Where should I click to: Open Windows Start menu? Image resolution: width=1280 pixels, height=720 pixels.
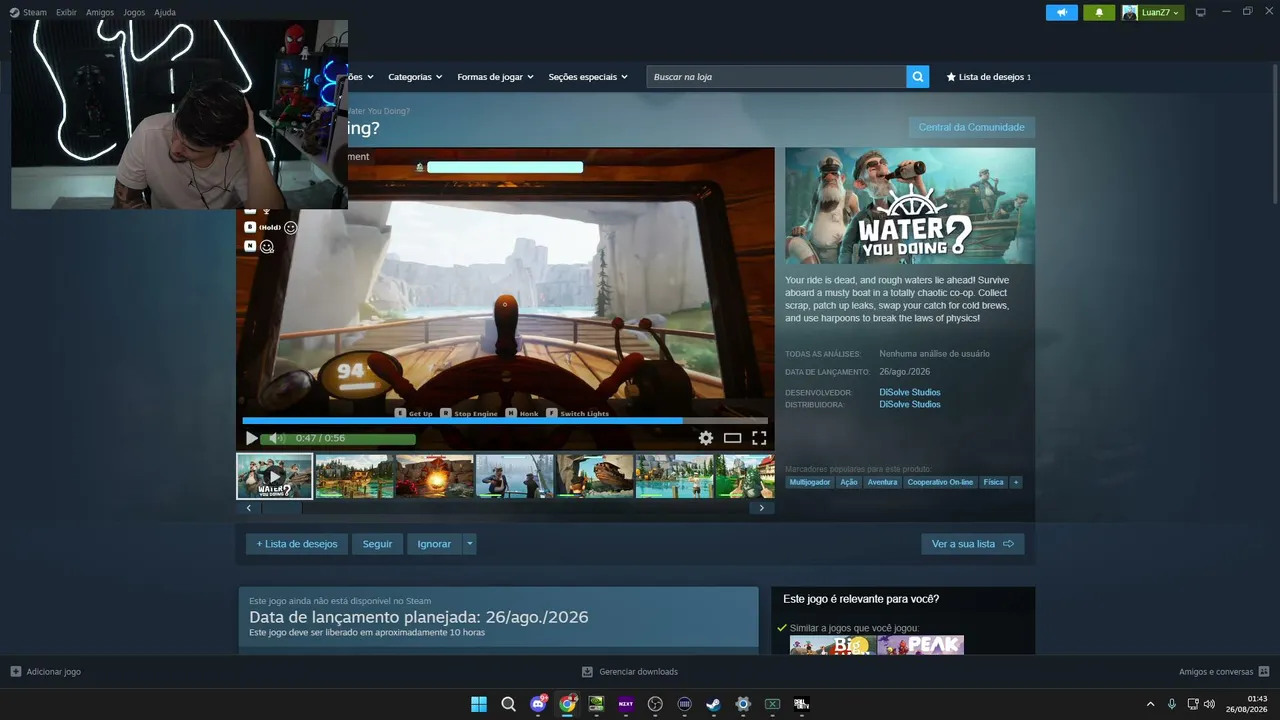point(479,704)
